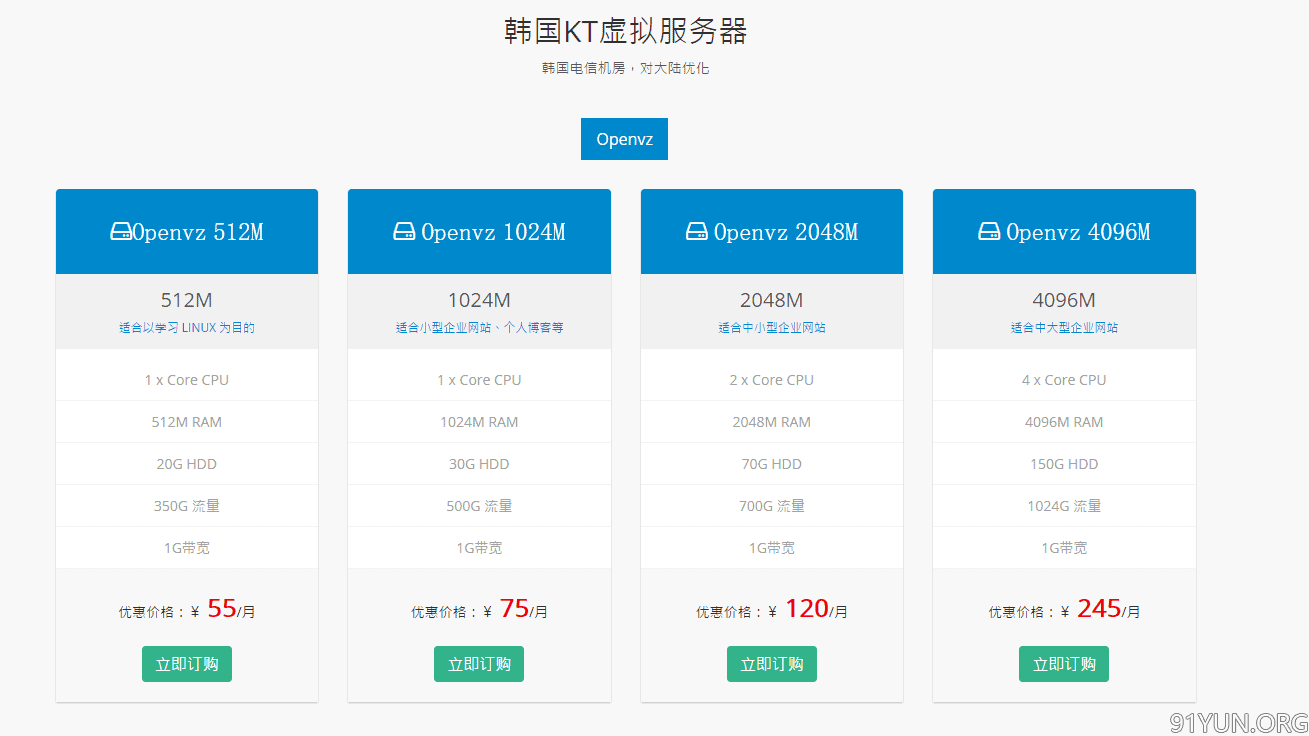The image size is (1309, 736).
Task: Click the 30G HDD row
Action: [x=479, y=464]
